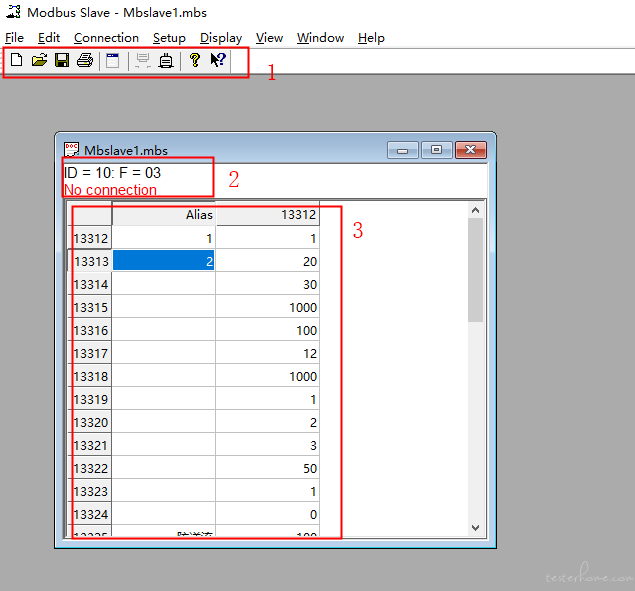Click the vertical scrollbar thumb

[x=475, y=270]
